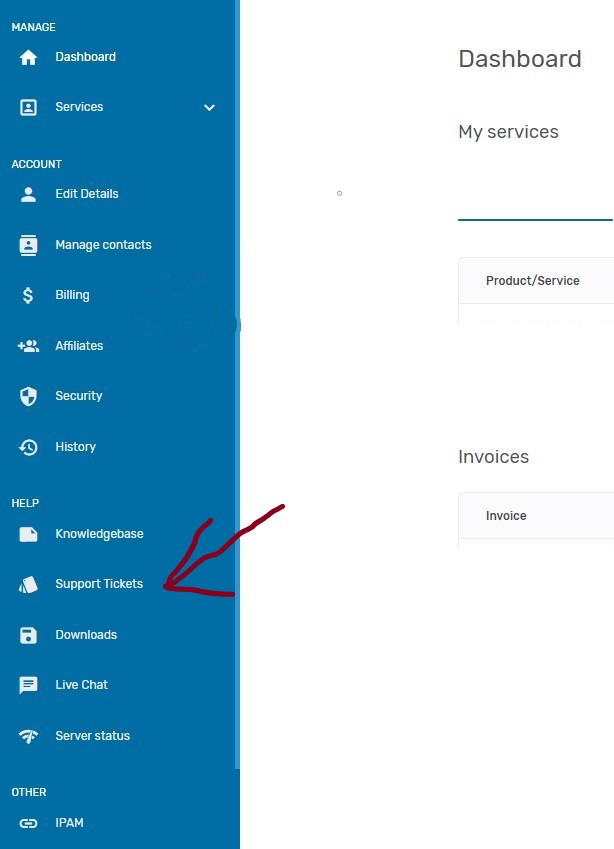The image size is (614, 849).
Task: Open the Edit Details text link
Action: click(x=87, y=194)
